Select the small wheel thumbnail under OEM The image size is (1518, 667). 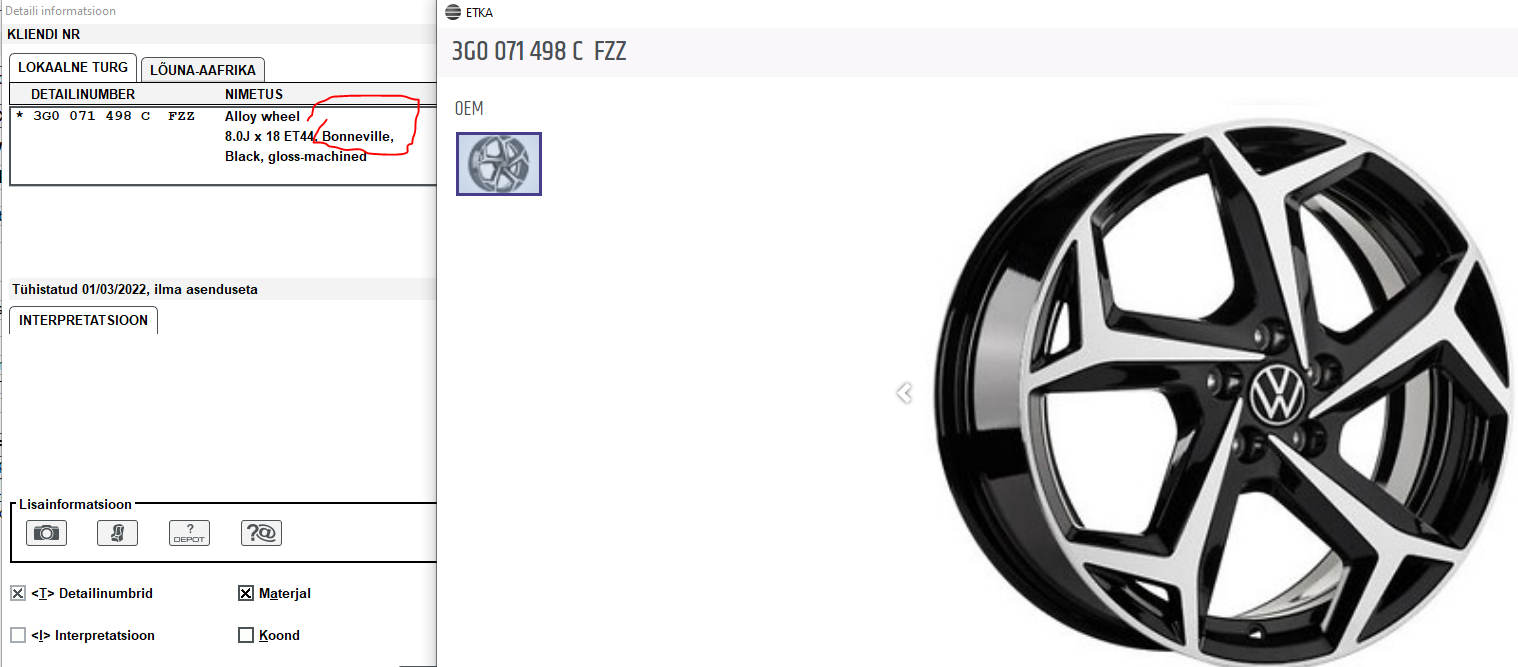click(x=499, y=164)
